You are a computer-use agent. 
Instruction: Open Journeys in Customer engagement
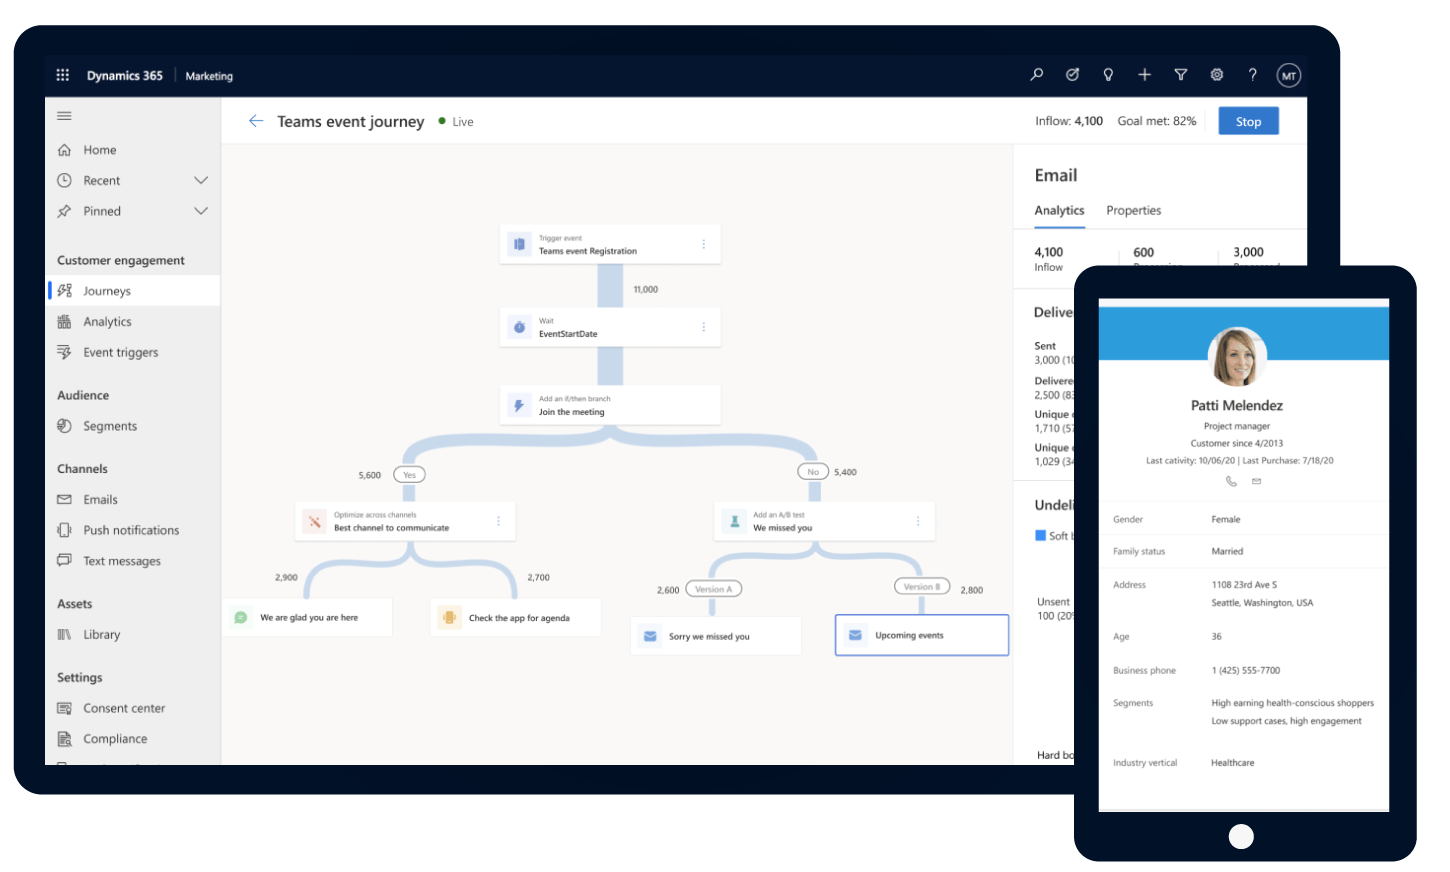[x=133, y=291]
